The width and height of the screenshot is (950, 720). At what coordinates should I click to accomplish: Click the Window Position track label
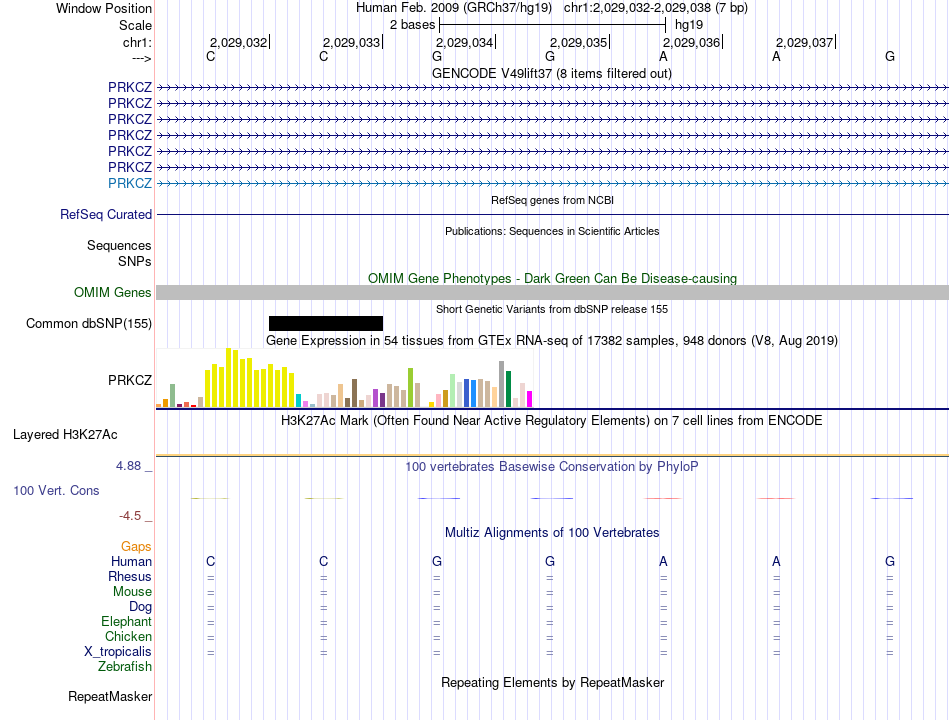click(x=104, y=8)
